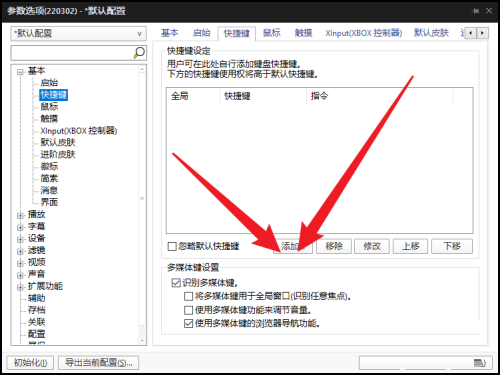Expand the 扩展功能 tree node
The width and height of the screenshot is (500, 375).
pos(21,287)
